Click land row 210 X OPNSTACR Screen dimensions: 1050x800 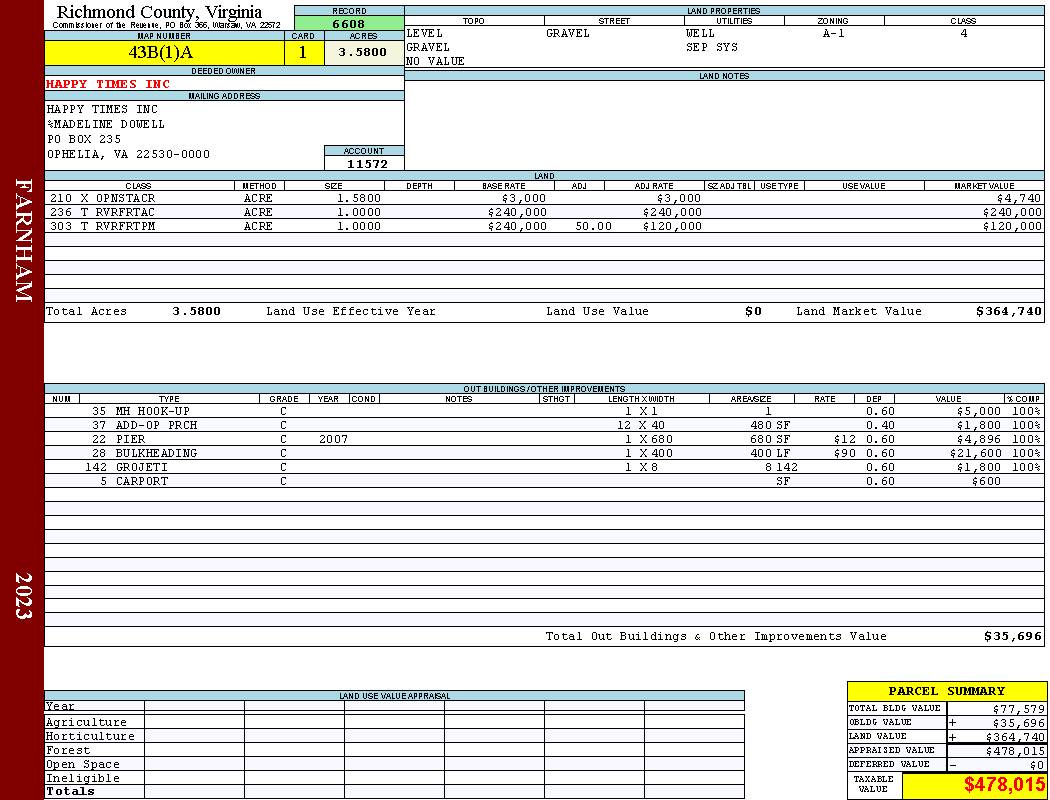click(x=544, y=198)
